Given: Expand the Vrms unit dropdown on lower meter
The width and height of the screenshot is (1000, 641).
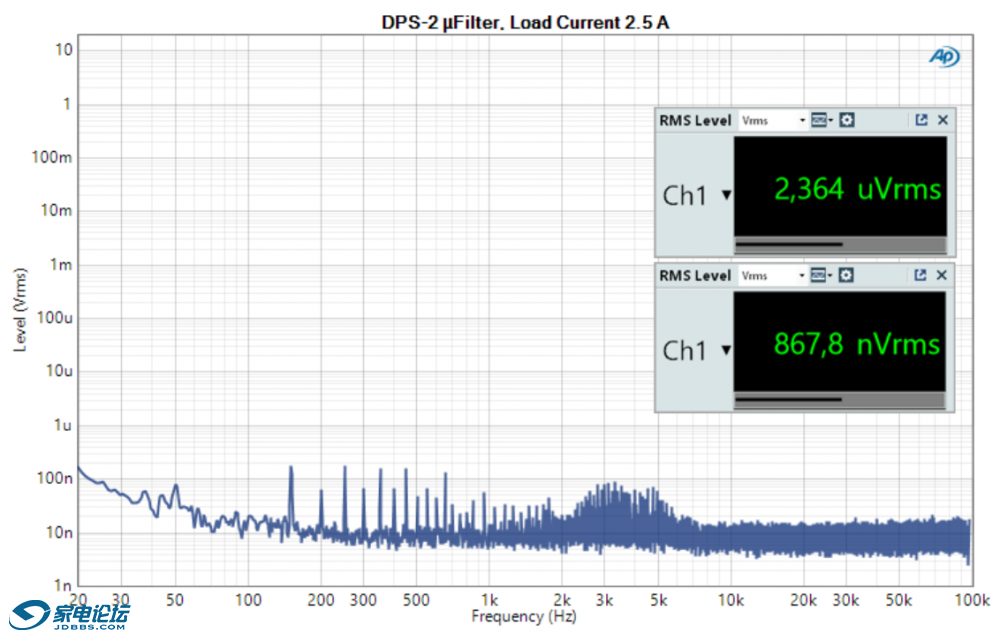Looking at the screenshot, I should (x=802, y=275).
